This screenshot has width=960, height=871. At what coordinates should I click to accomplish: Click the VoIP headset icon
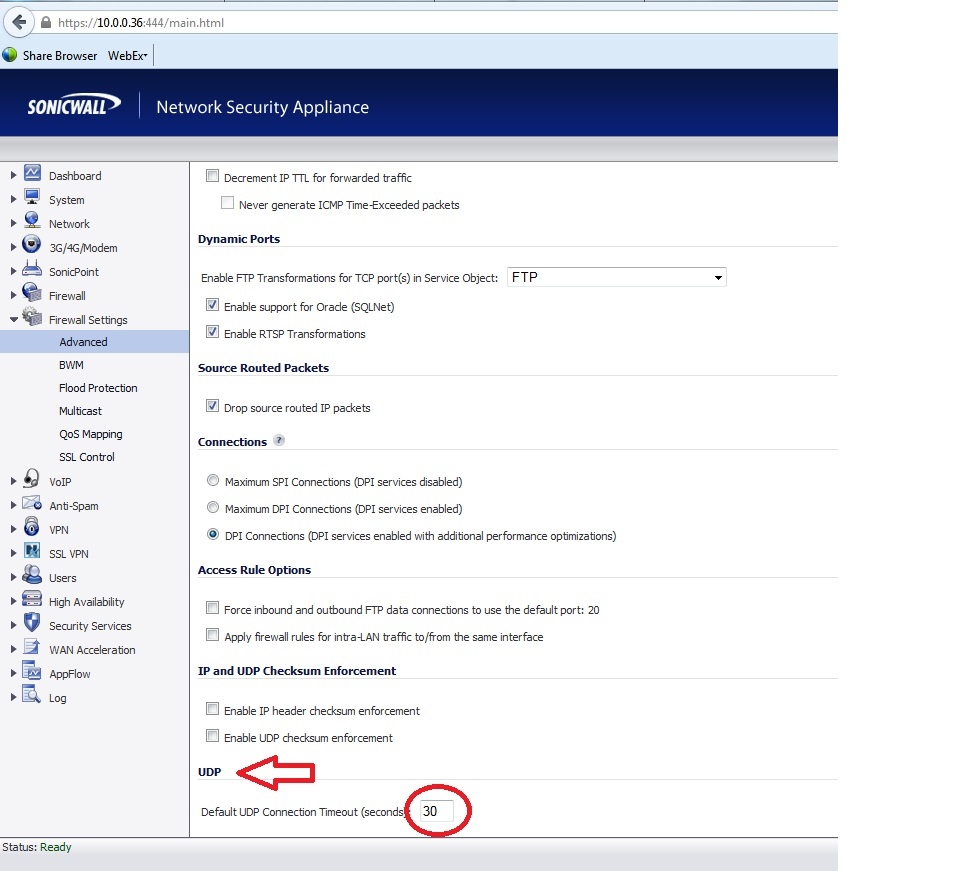[x=32, y=479]
